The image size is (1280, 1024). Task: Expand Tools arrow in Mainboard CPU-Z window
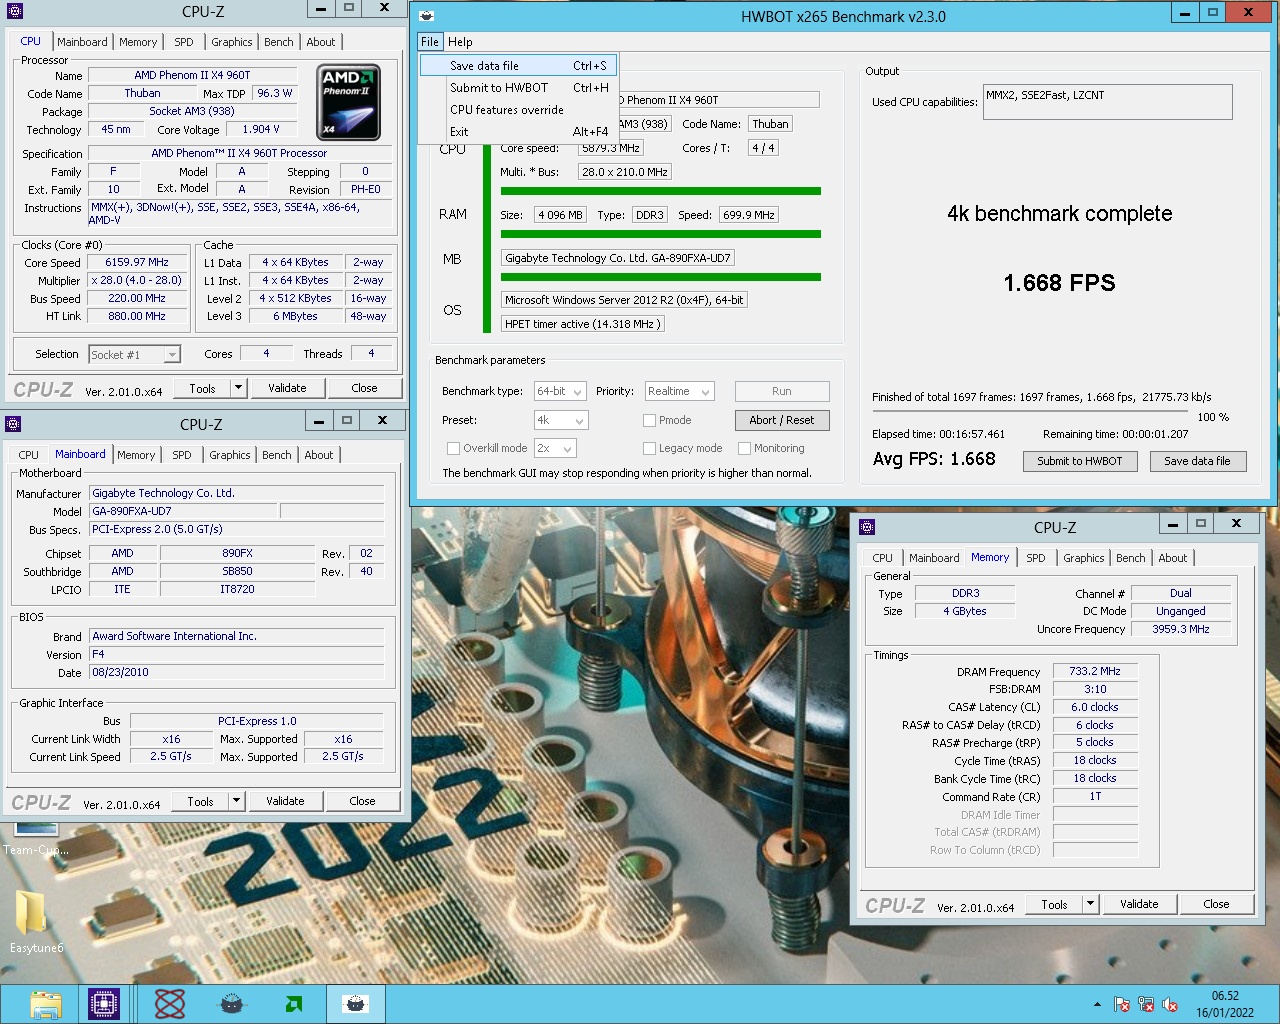[236, 801]
